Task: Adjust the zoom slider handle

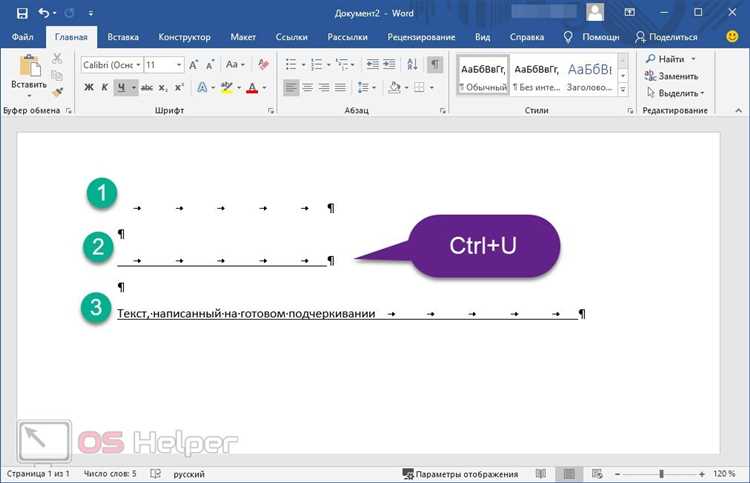Action: (661, 474)
